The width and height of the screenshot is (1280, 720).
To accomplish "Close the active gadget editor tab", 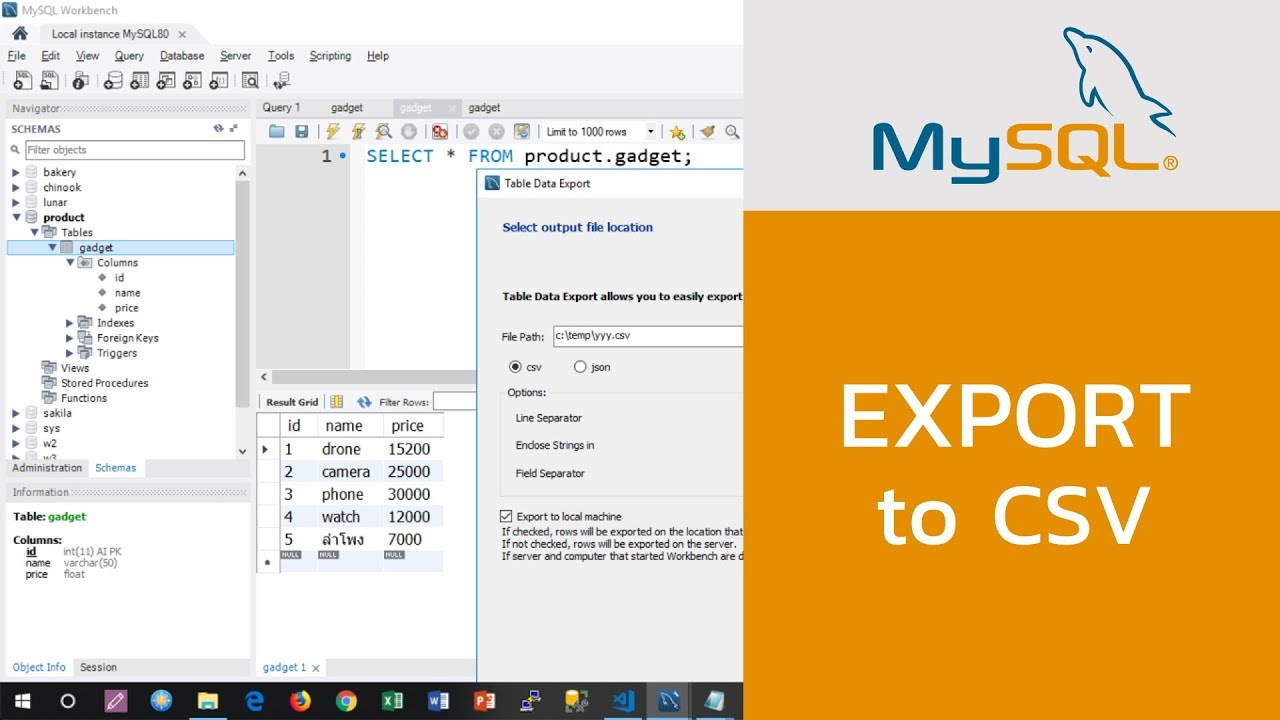I will 452,108.
